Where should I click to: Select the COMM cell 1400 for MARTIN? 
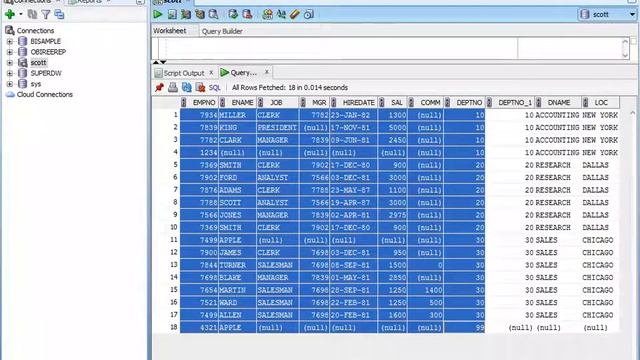(x=425, y=290)
